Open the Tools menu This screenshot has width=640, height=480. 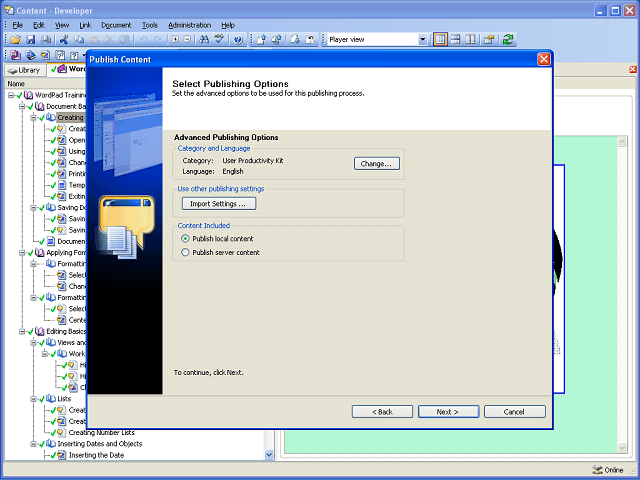point(150,25)
